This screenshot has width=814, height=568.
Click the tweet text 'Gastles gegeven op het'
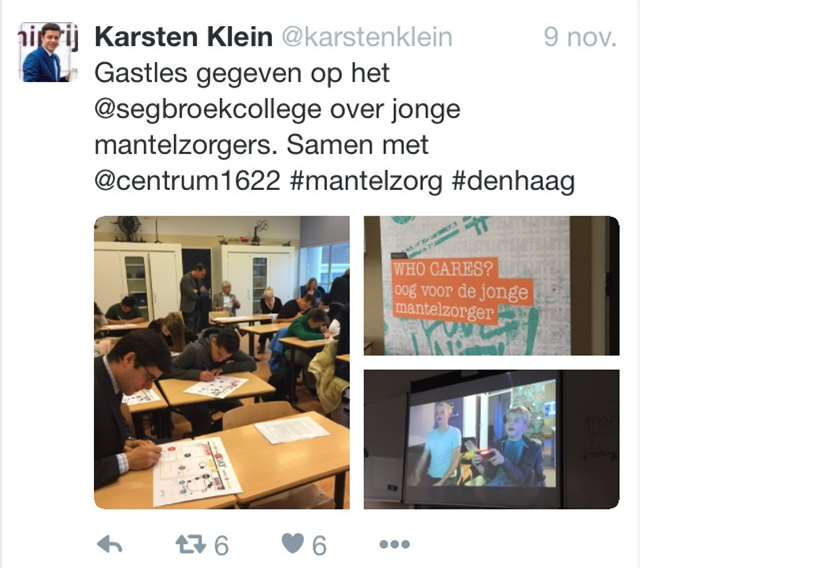click(x=242, y=73)
